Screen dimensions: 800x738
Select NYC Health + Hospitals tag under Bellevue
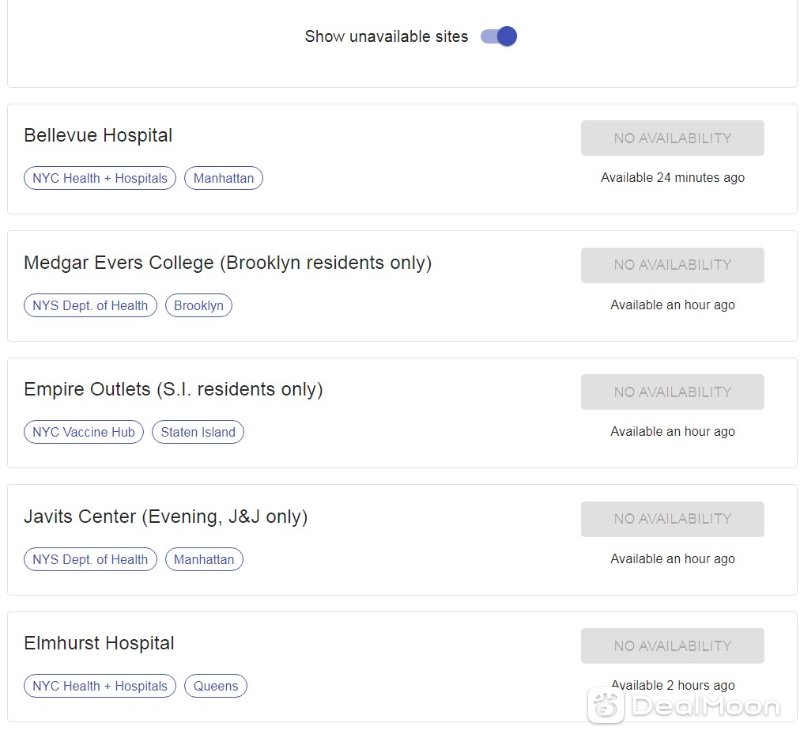tap(100, 178)
